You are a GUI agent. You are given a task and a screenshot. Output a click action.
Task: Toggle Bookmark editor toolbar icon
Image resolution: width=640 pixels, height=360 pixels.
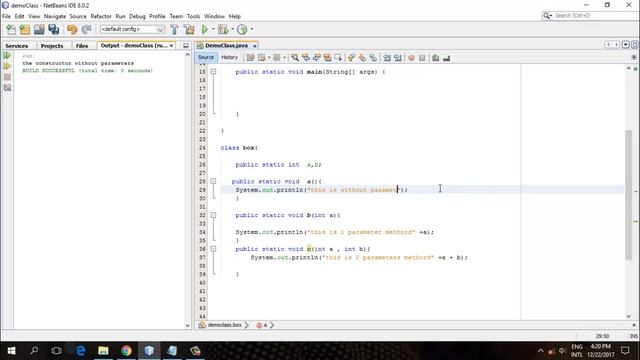(373, 58)
